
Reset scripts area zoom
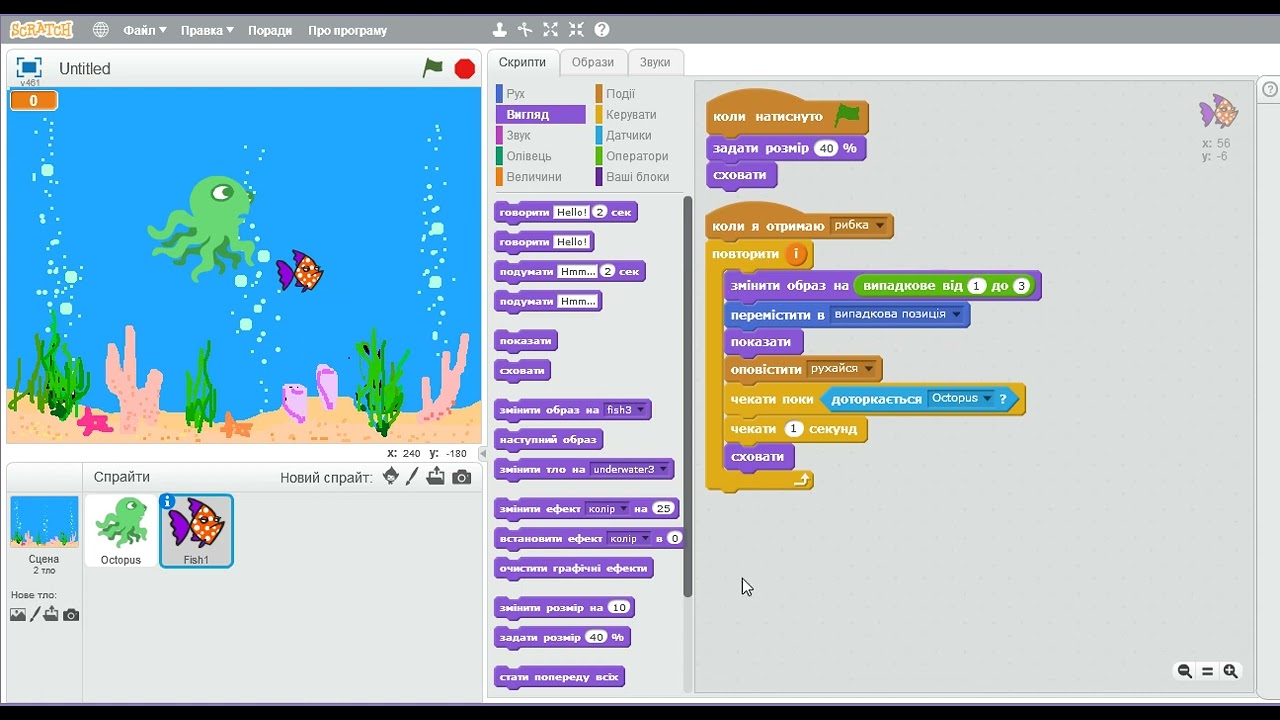pos(1208,671)
